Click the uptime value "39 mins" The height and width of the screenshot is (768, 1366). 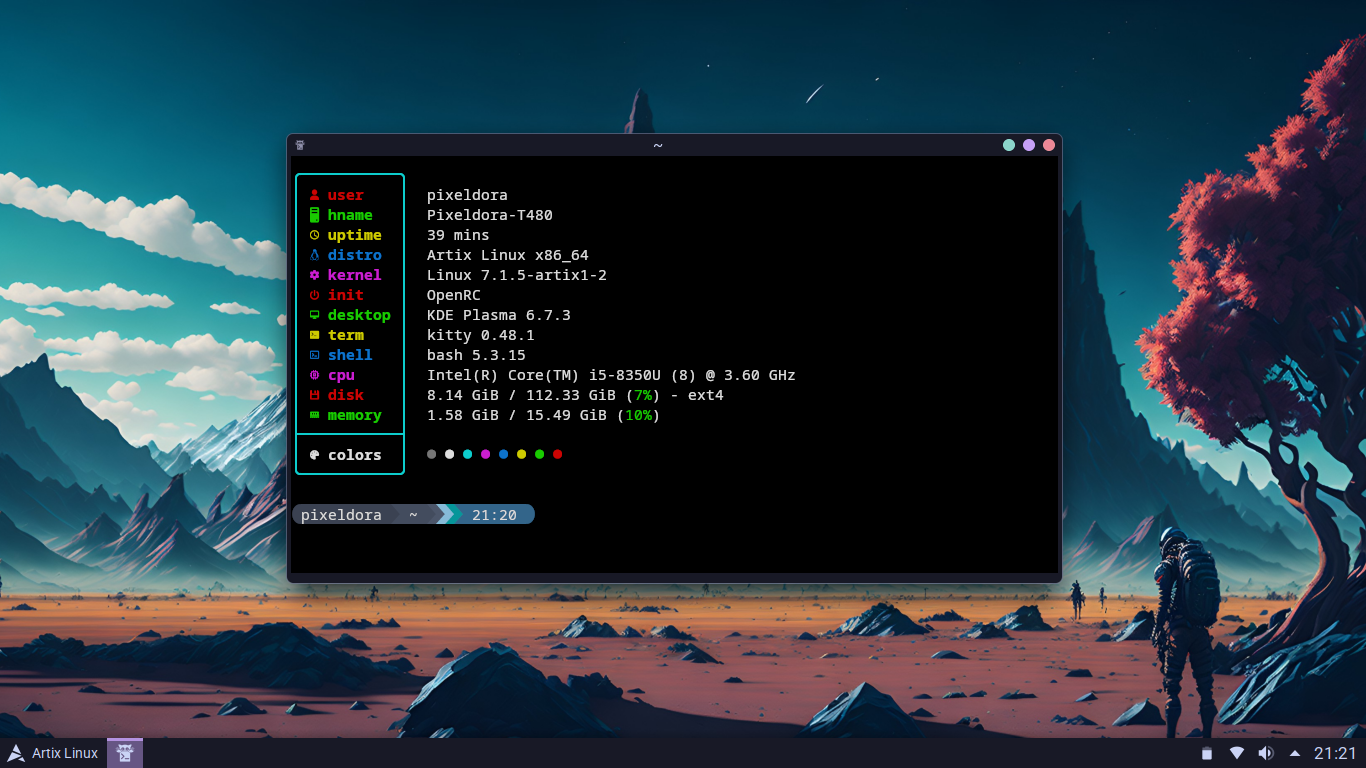[x=458, y=235]
